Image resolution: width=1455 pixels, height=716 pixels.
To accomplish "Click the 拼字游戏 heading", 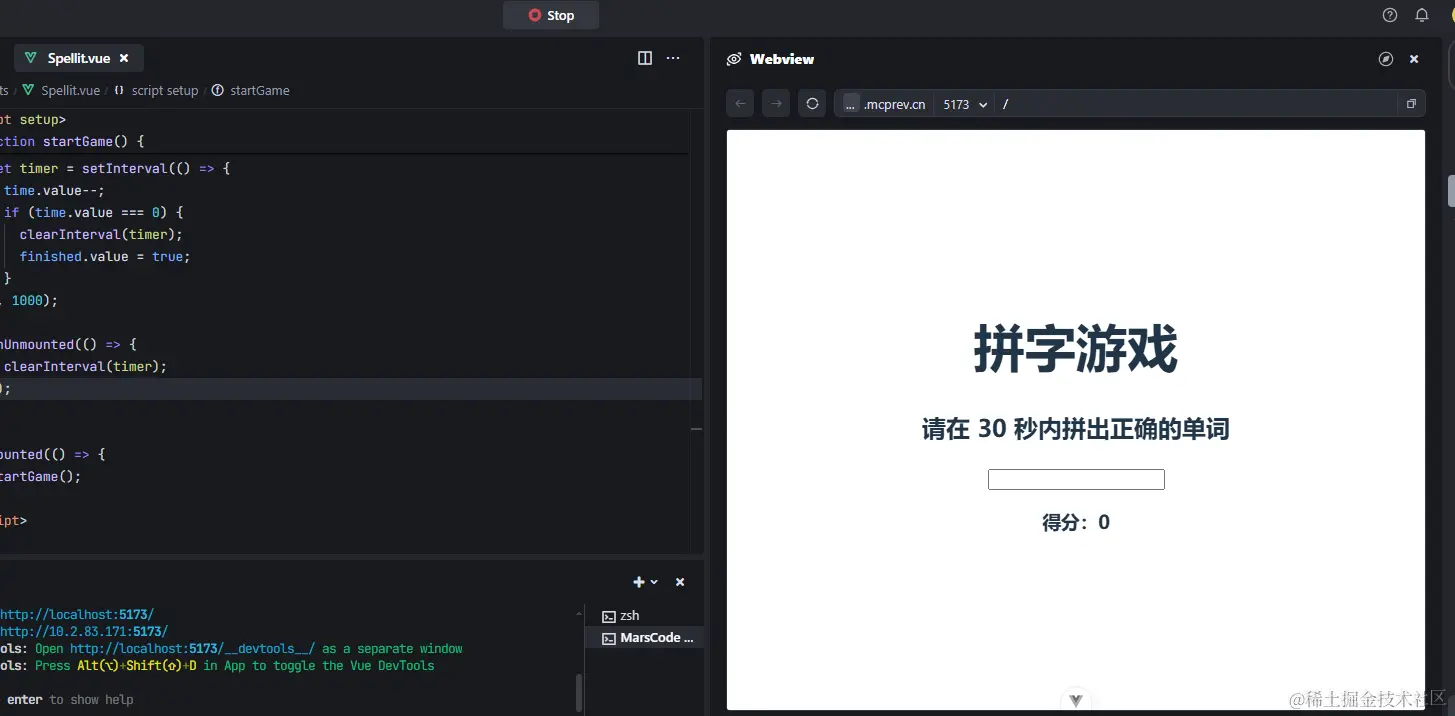I will pos(1076,349).
